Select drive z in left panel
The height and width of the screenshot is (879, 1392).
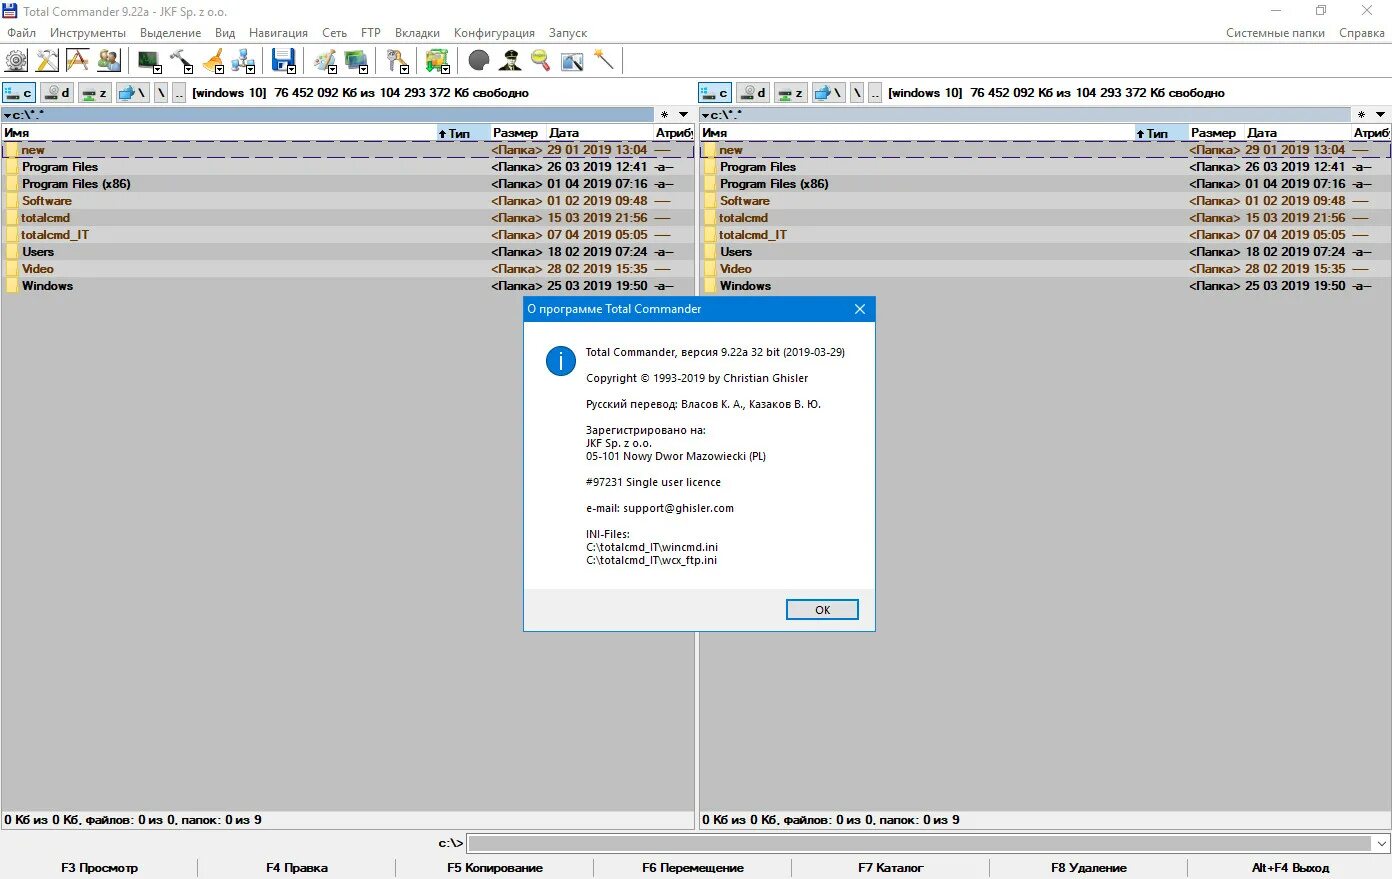click(x=95, y=93)
